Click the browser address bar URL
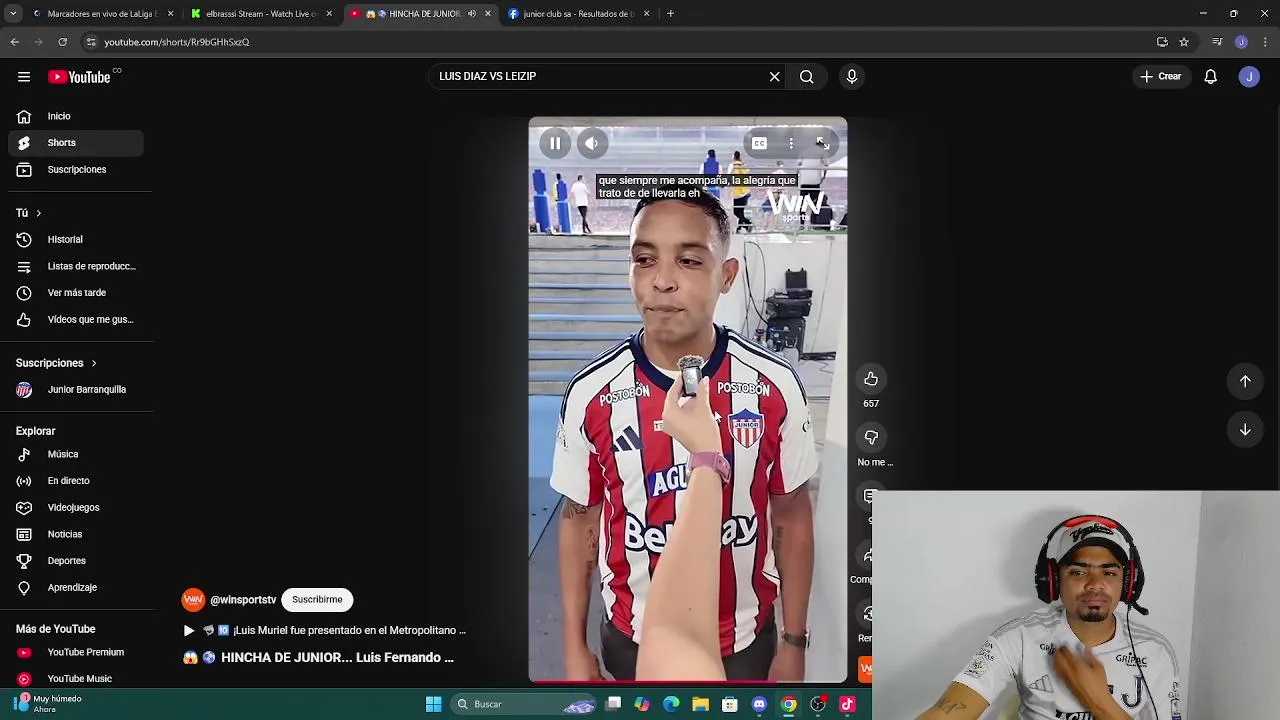 click(x=177, y=42)
